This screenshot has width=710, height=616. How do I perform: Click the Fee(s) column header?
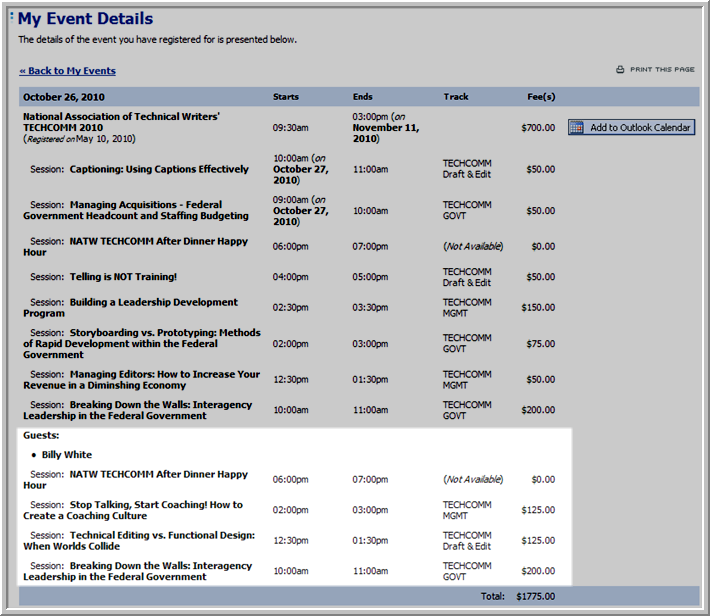tap(541, 97)
